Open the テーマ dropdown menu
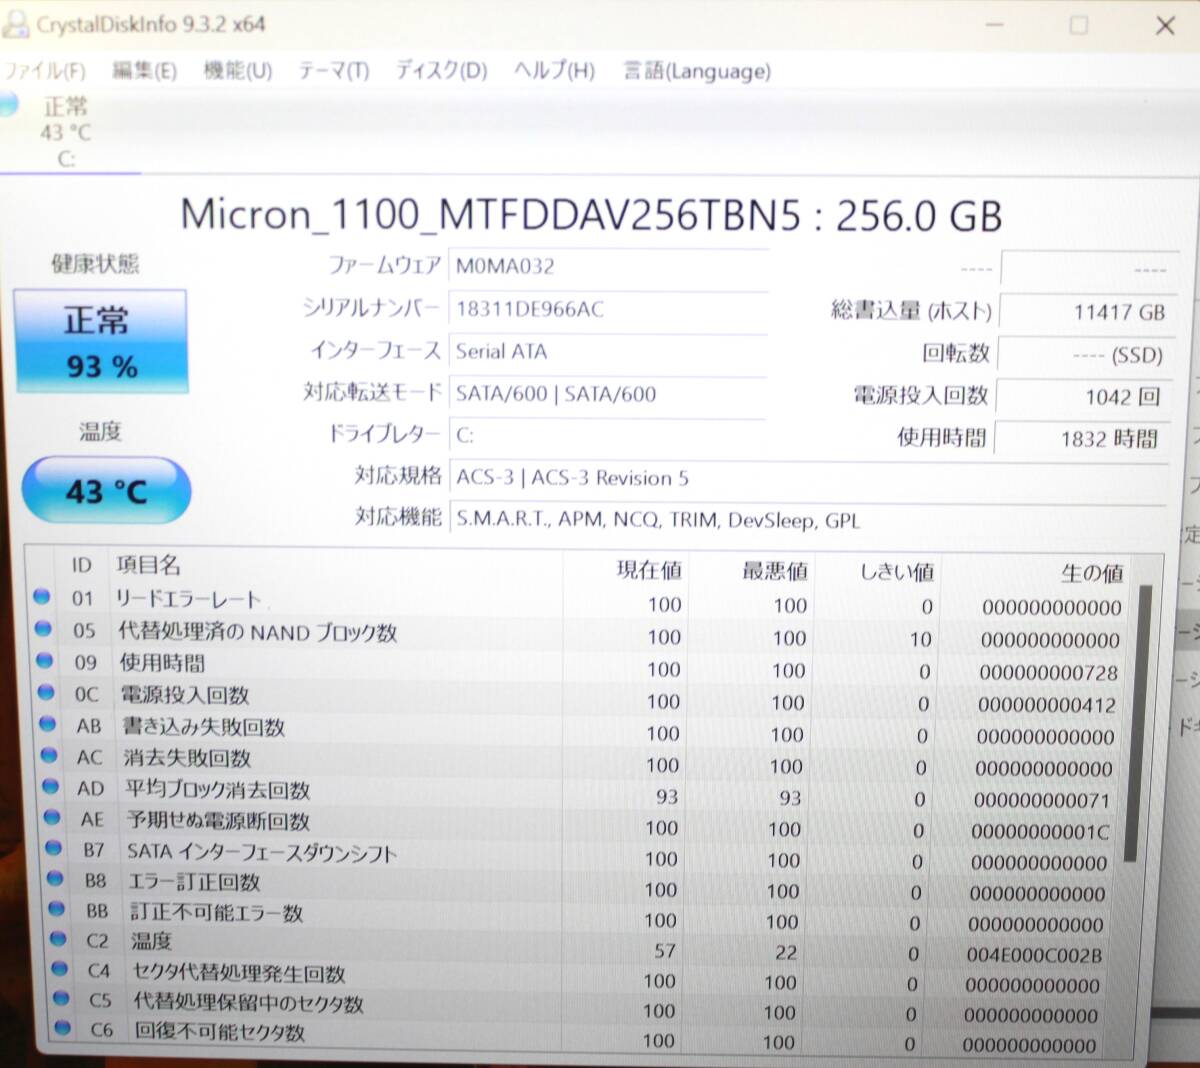The image size is (1200, 1068). (331, 71)
